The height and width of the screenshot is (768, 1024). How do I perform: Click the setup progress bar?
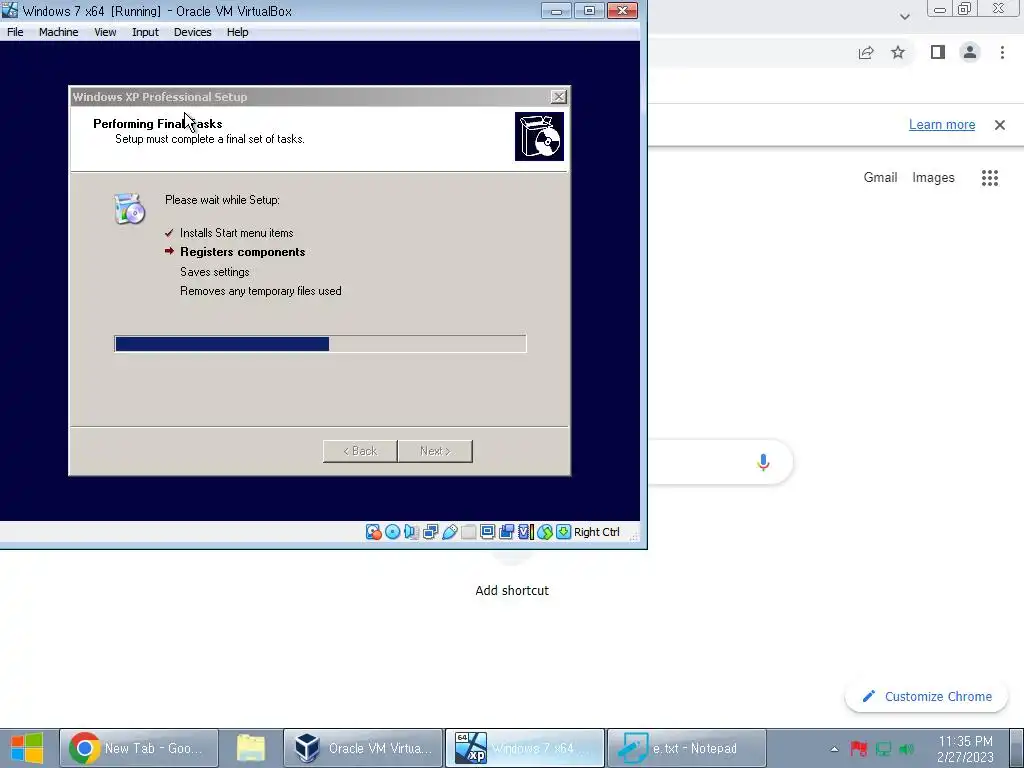320,344
